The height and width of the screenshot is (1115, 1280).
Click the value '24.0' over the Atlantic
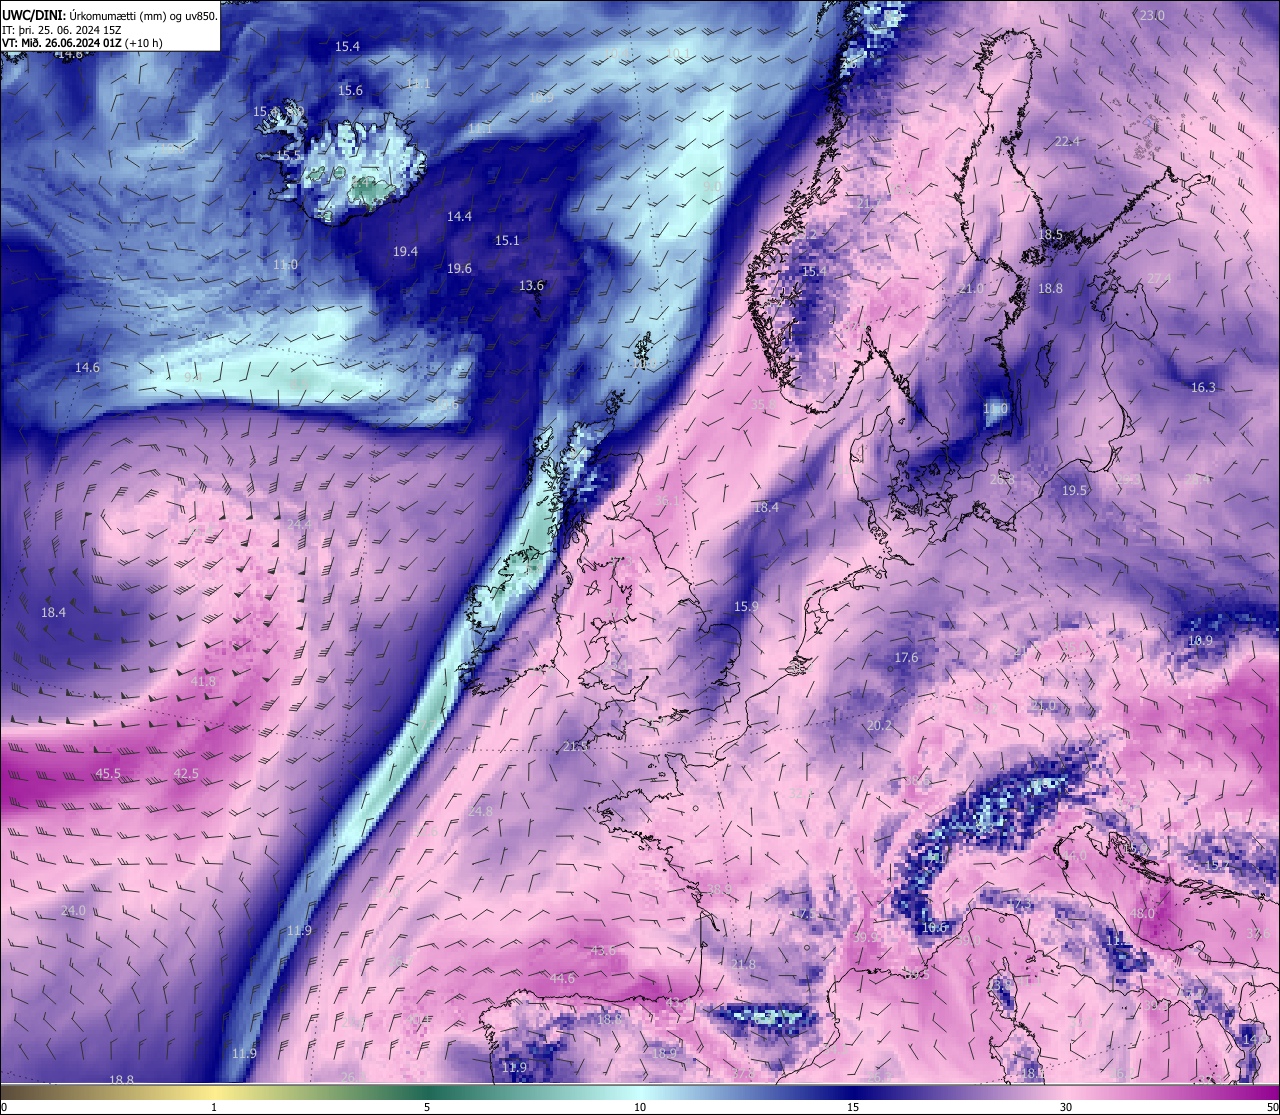(x=74, y=911)
